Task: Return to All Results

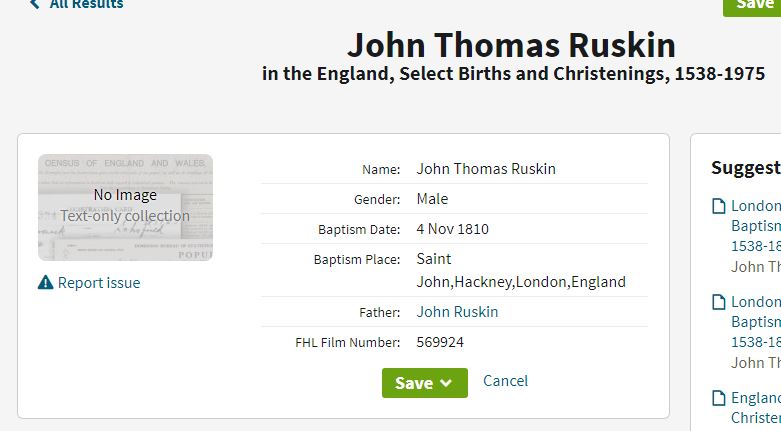Action: [x=86, y=4]
